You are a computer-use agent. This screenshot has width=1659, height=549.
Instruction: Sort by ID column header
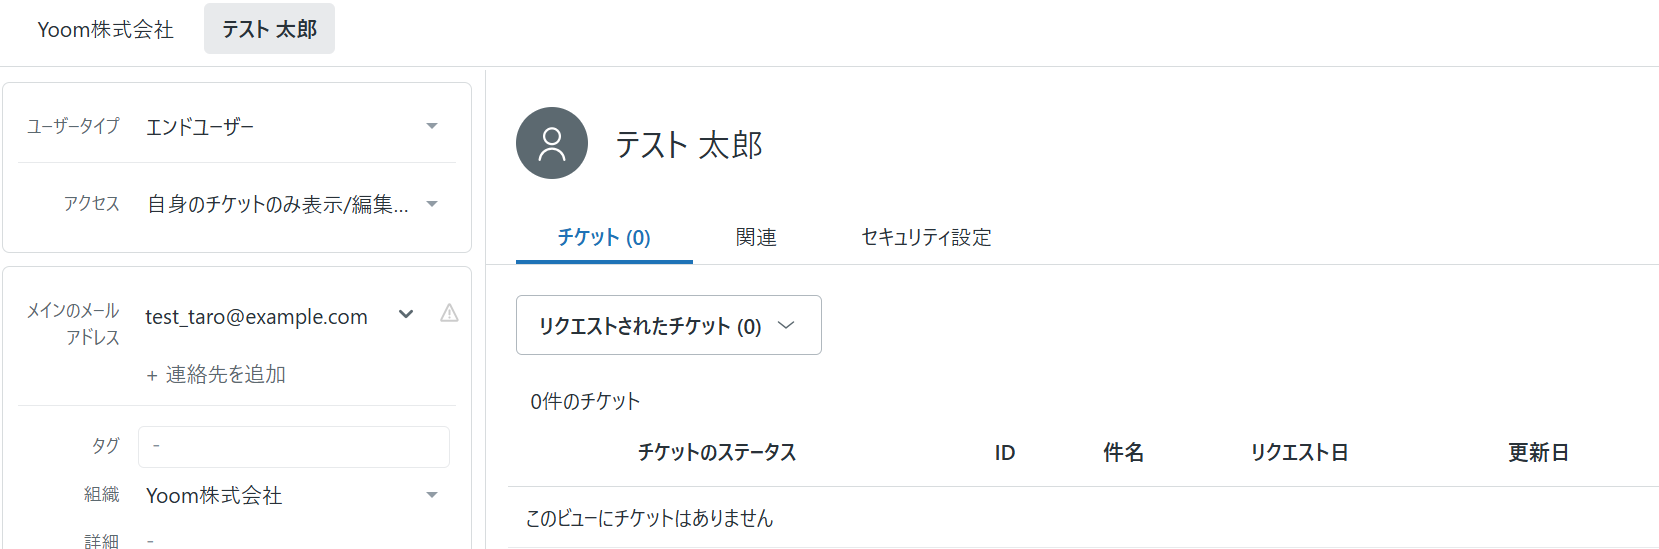pos(1005,453)
